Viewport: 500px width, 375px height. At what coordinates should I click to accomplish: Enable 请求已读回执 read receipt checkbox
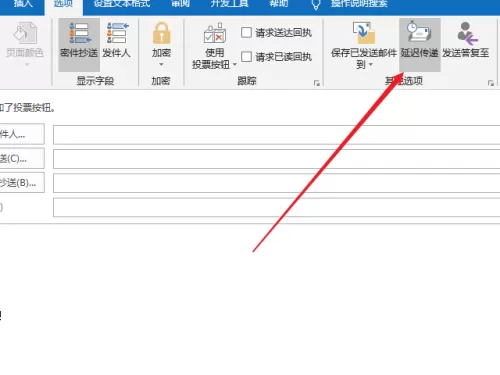246,56
